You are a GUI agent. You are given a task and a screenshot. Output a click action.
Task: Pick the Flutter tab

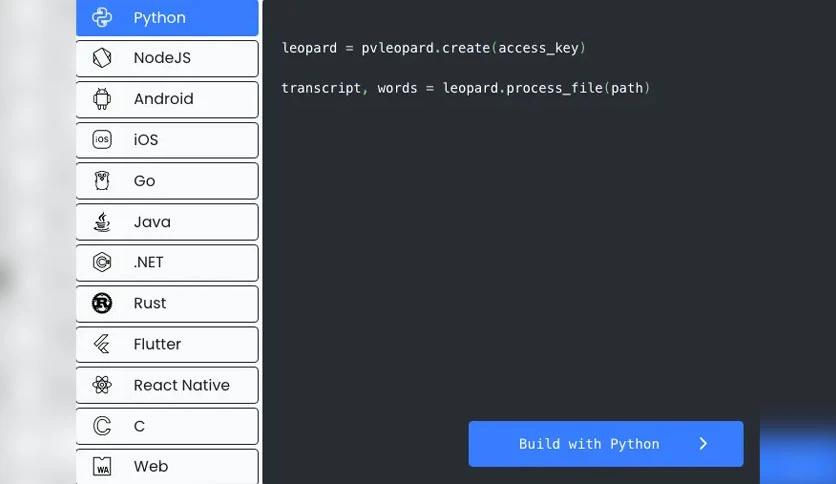167,344
